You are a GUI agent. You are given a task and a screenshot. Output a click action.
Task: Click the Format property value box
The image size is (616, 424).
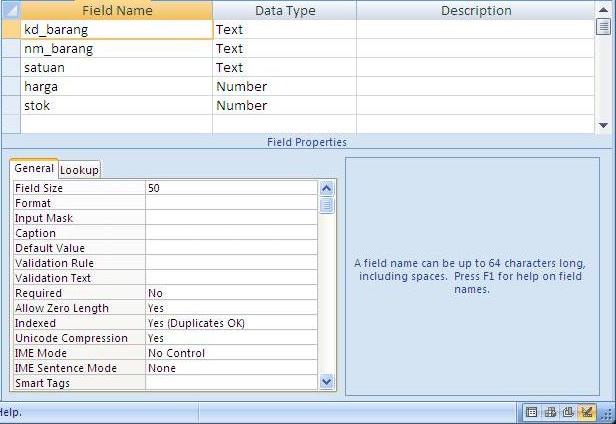tap(231, 203)
